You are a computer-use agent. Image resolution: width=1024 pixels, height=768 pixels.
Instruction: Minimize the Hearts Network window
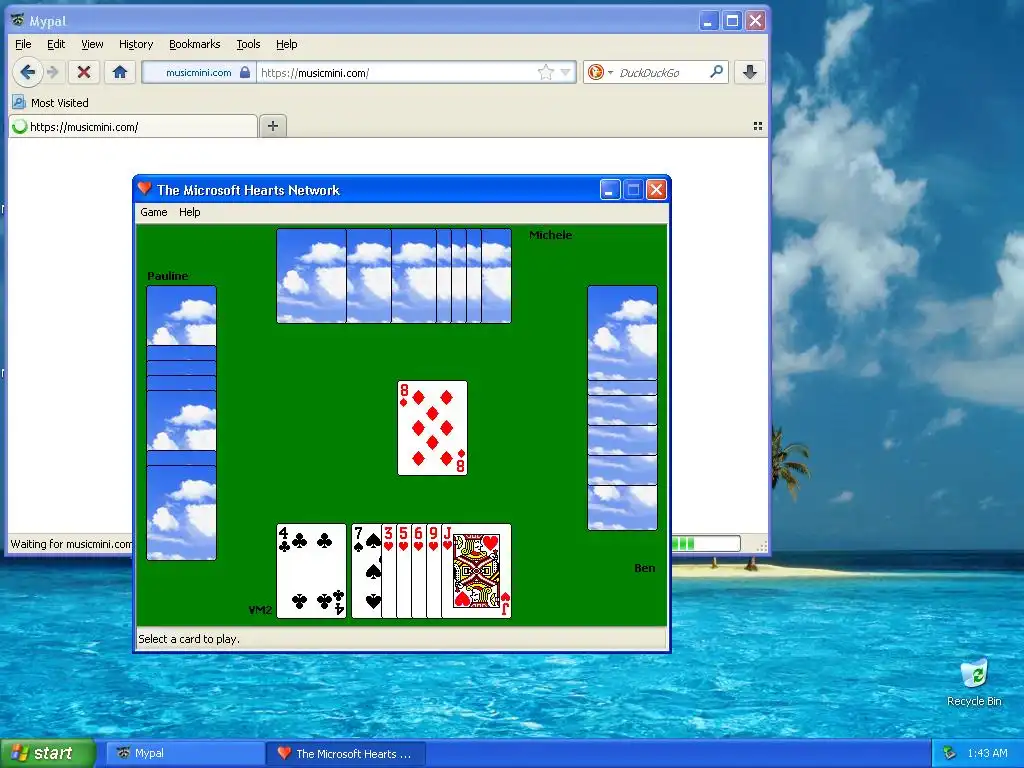coord(609,190)
